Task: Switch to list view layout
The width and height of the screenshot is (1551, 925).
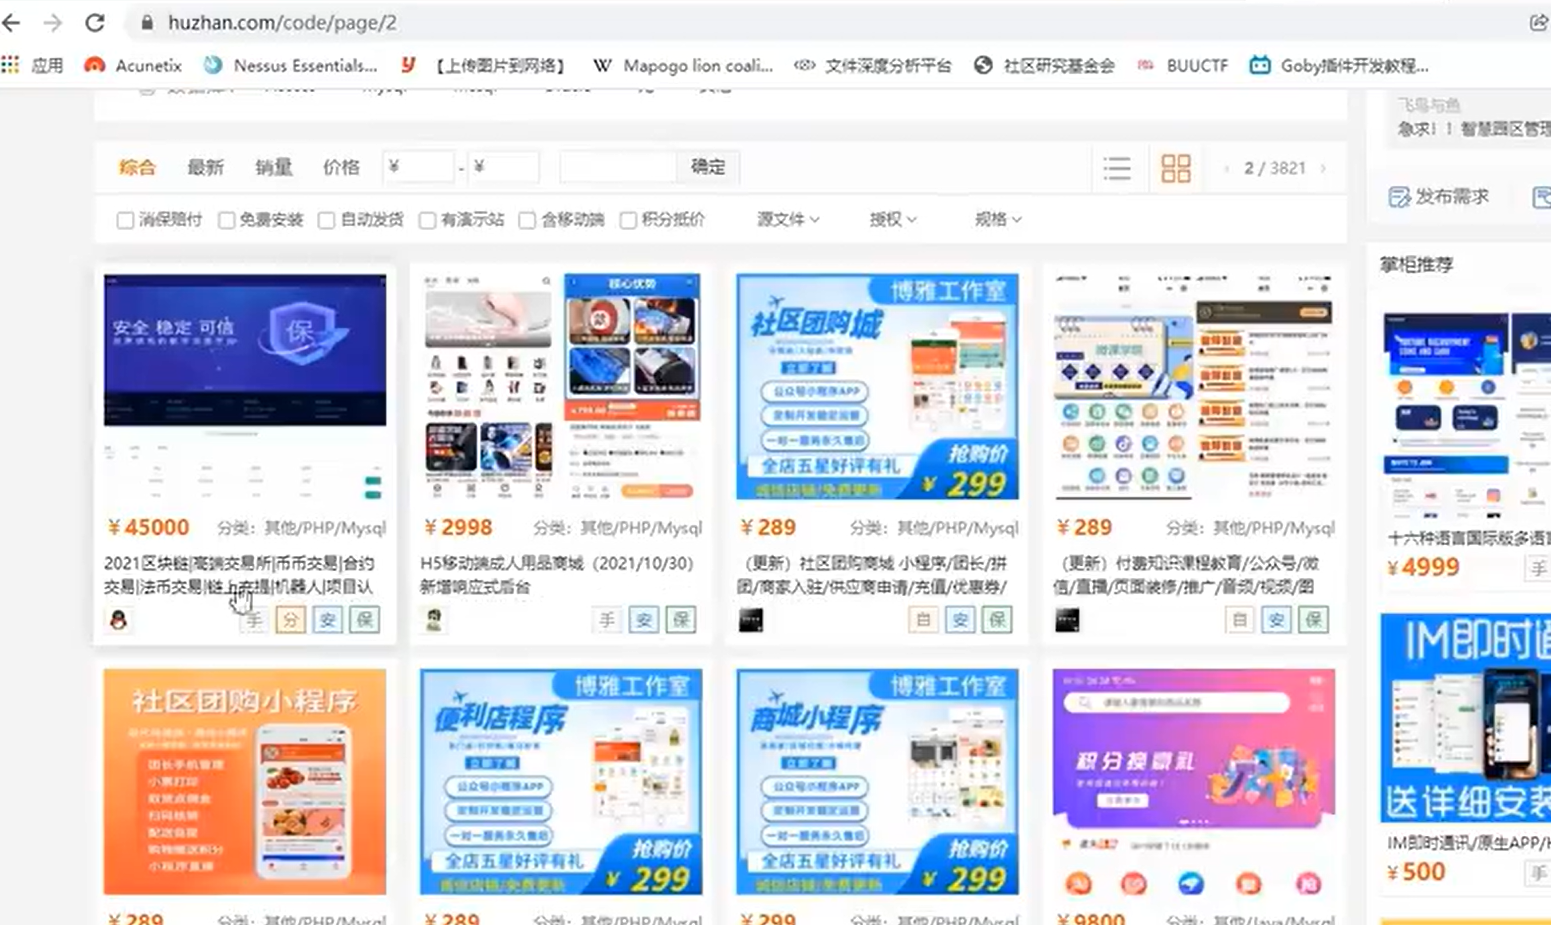Action: (x=1116, y=168)
